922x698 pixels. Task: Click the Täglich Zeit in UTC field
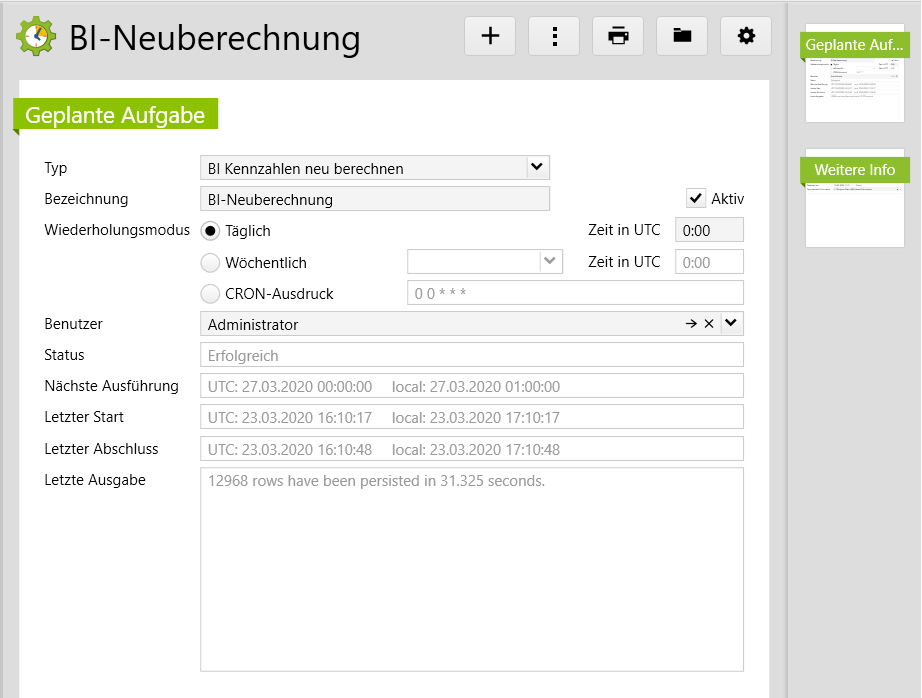(709, 231)
